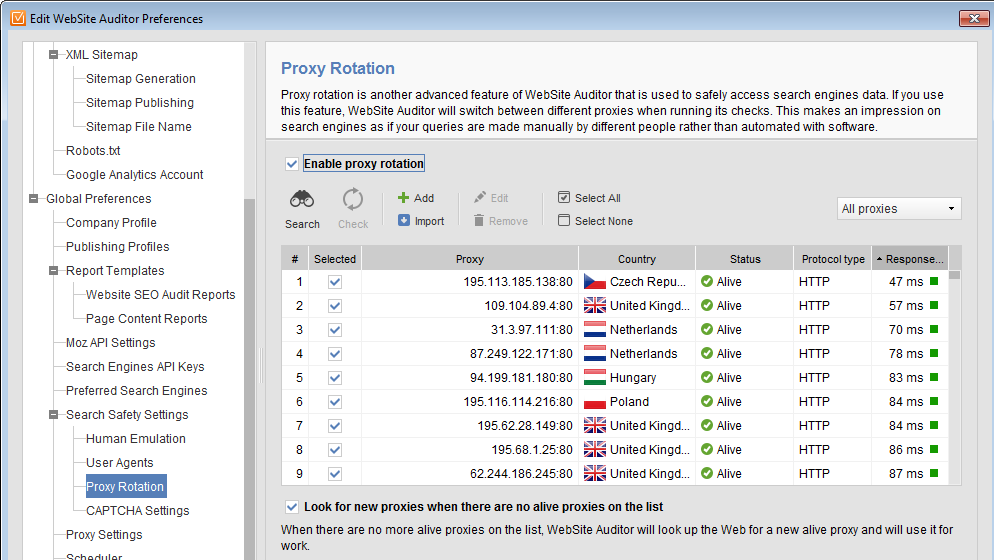Image resolution: width=994 pixels, height=560 pixels.
Task: Click the Search binoculars icon
Action: pos(302,199)
